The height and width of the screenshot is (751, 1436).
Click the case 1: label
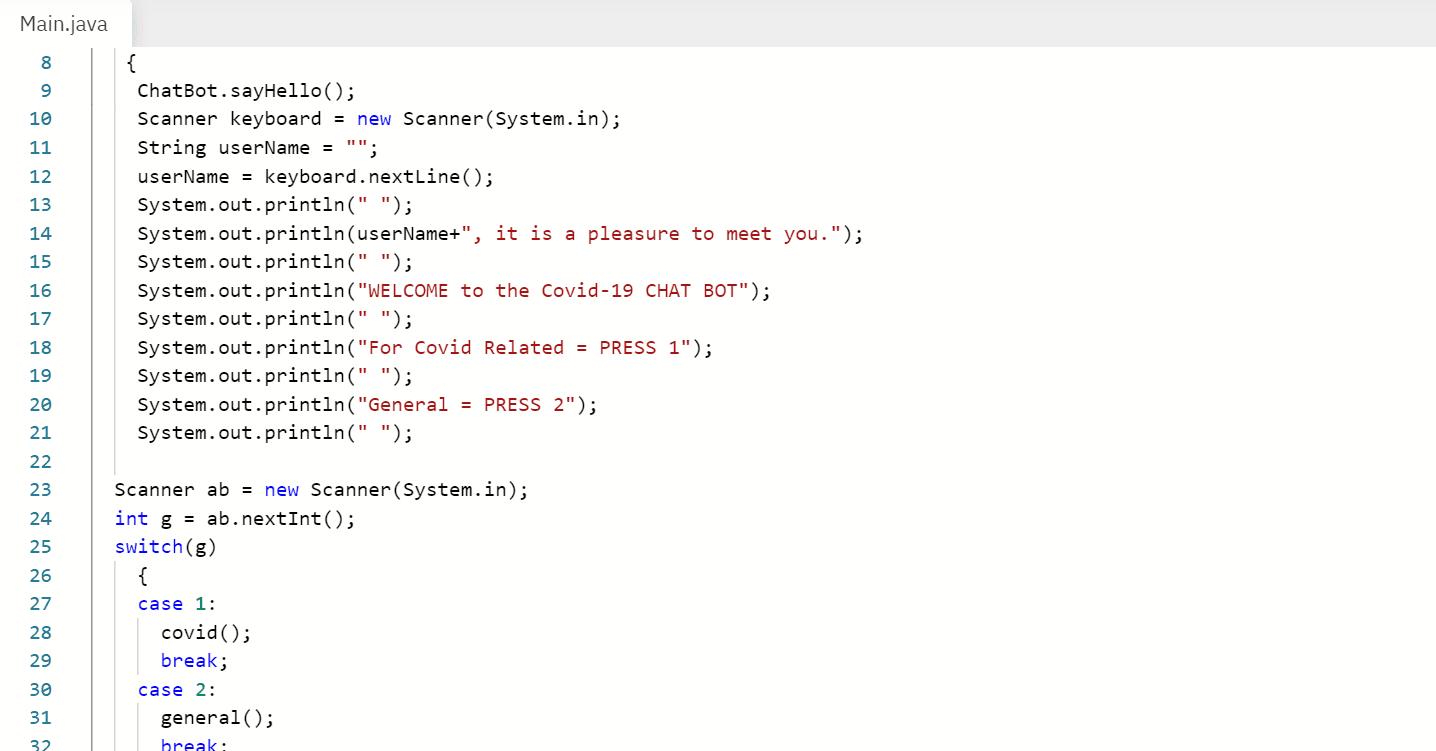pyautogui.click(x=177, y=604)
